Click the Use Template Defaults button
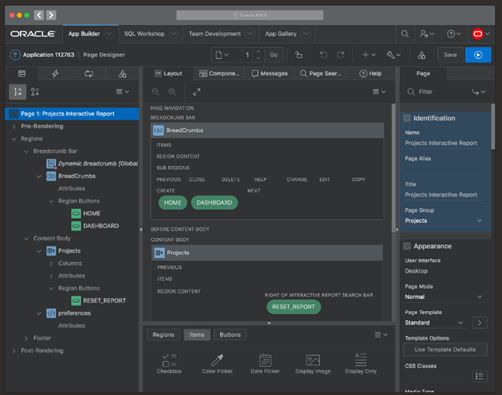502x395 pixels. 445,350
